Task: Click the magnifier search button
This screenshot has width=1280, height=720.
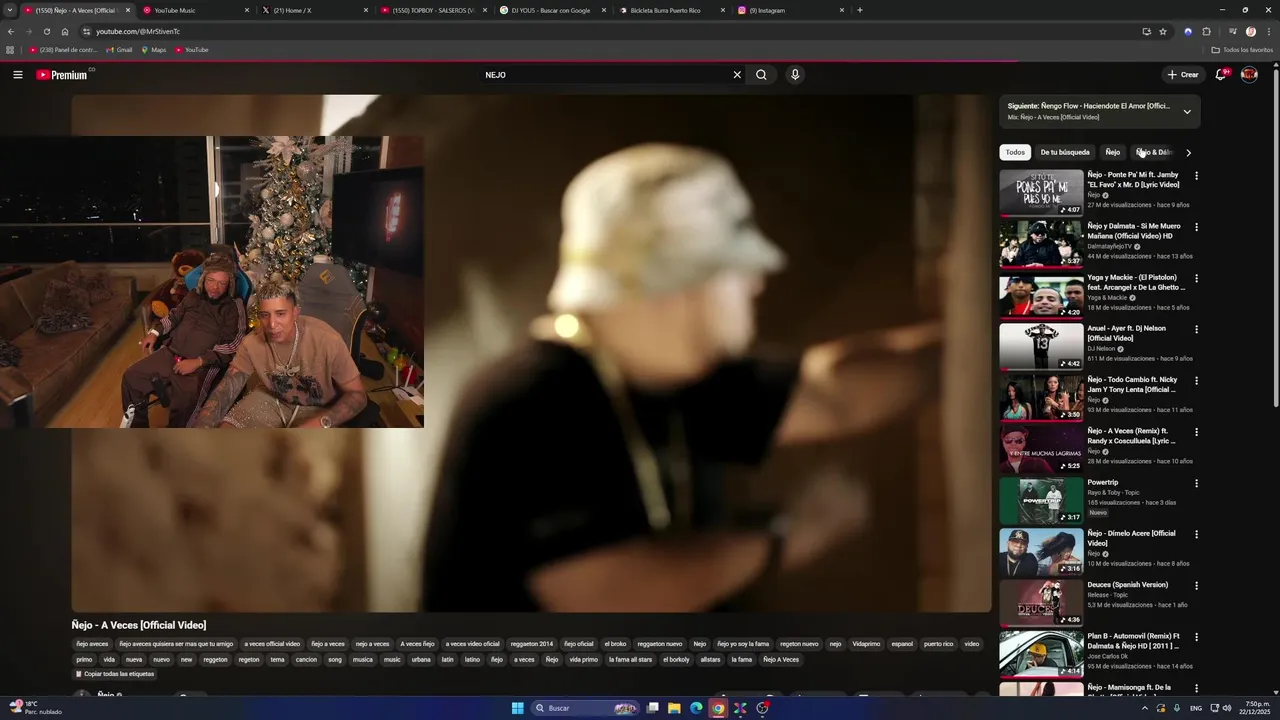Action: [761, 75]
